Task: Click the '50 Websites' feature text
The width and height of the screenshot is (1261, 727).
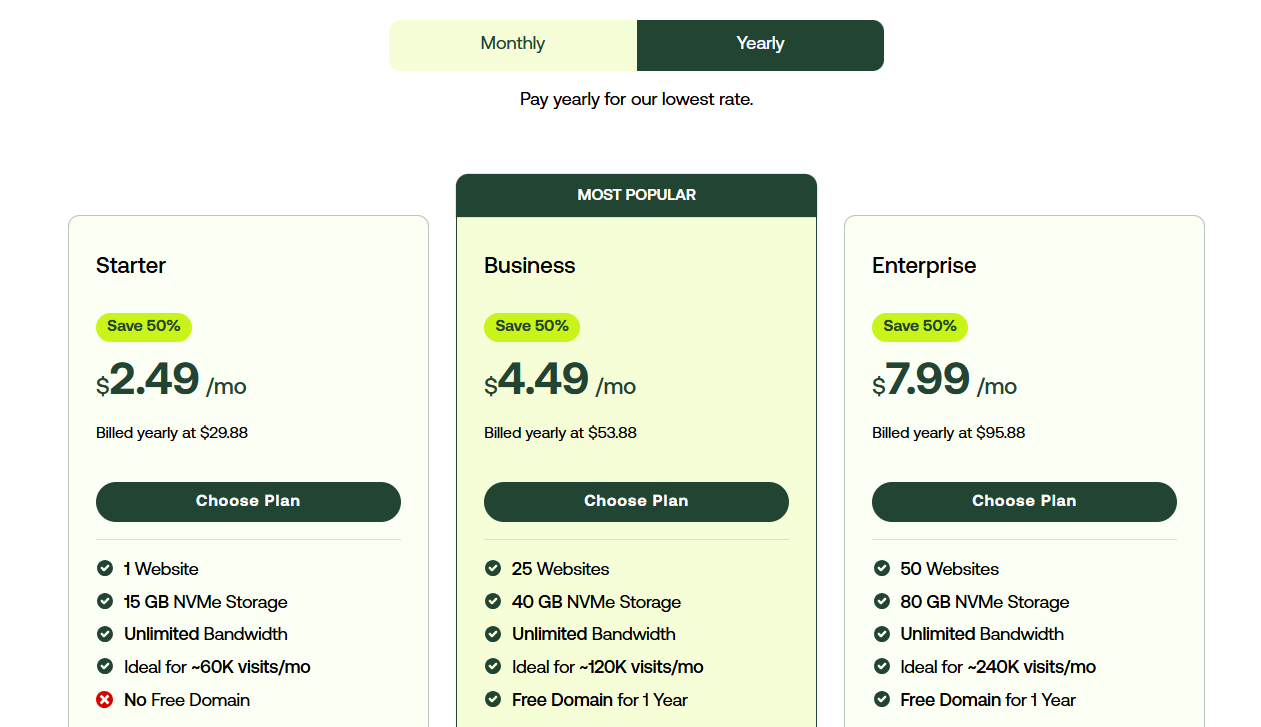Action: coord(950,569)
